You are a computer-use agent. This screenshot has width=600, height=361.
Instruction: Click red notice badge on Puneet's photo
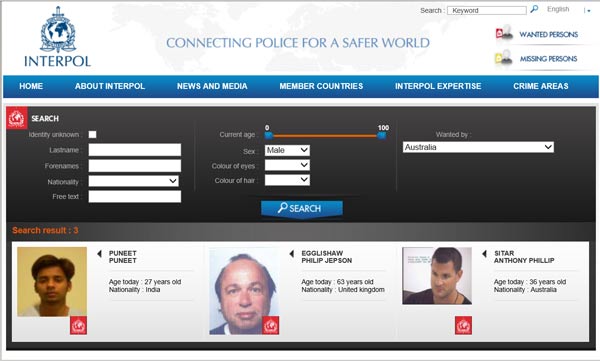pyautogui.click(x=78, y=325)
